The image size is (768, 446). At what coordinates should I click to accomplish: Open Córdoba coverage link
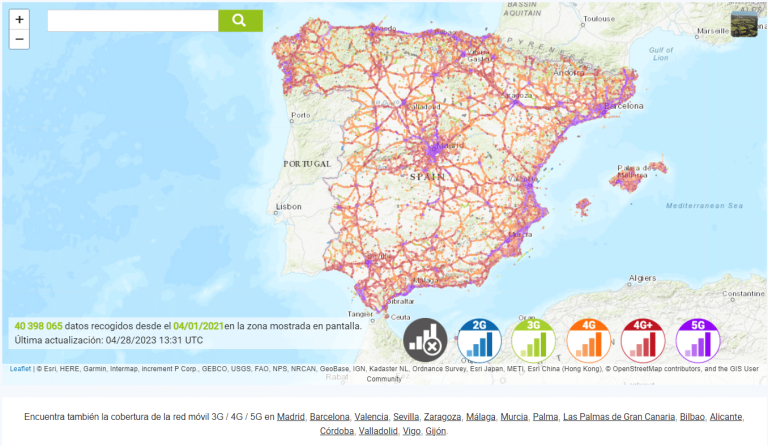(x=336, y=431)
